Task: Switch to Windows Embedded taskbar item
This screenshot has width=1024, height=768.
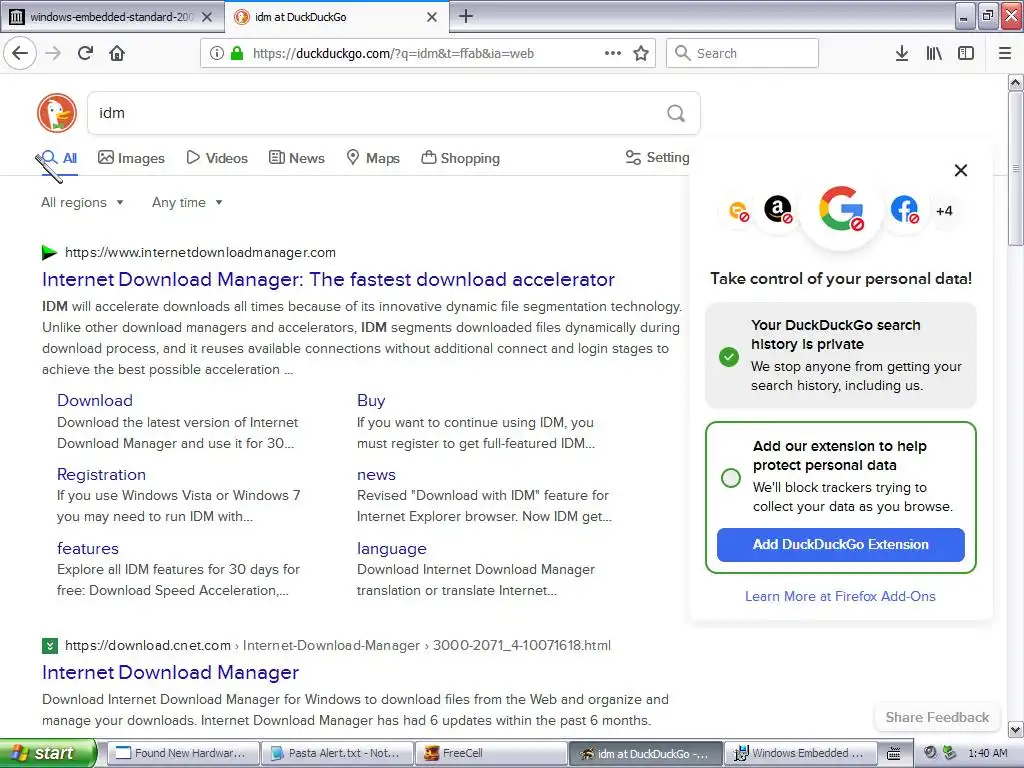Action: 801,753
